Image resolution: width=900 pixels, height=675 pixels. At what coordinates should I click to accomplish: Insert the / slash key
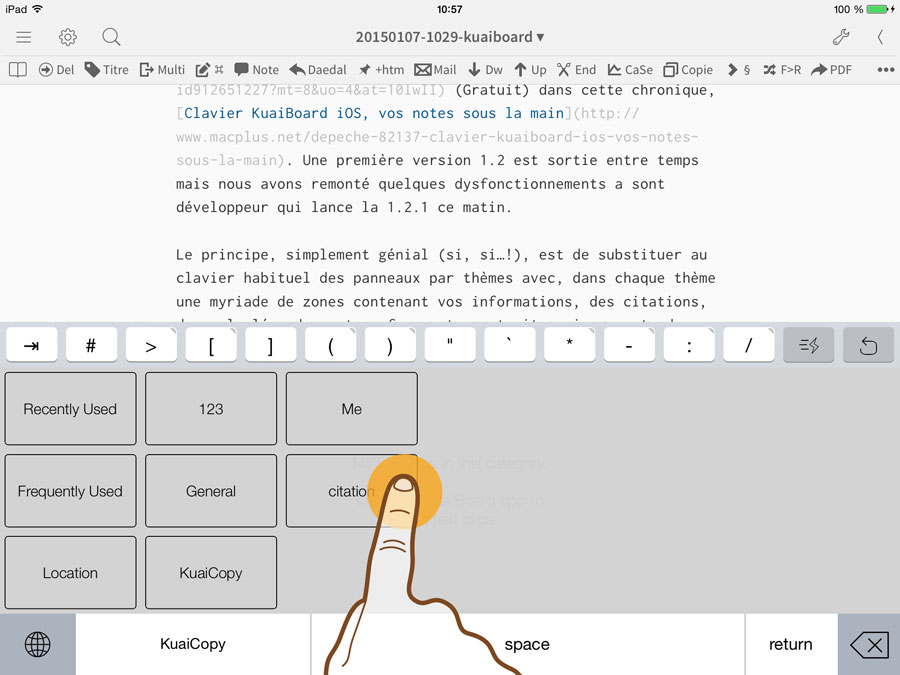coord(748,345)
